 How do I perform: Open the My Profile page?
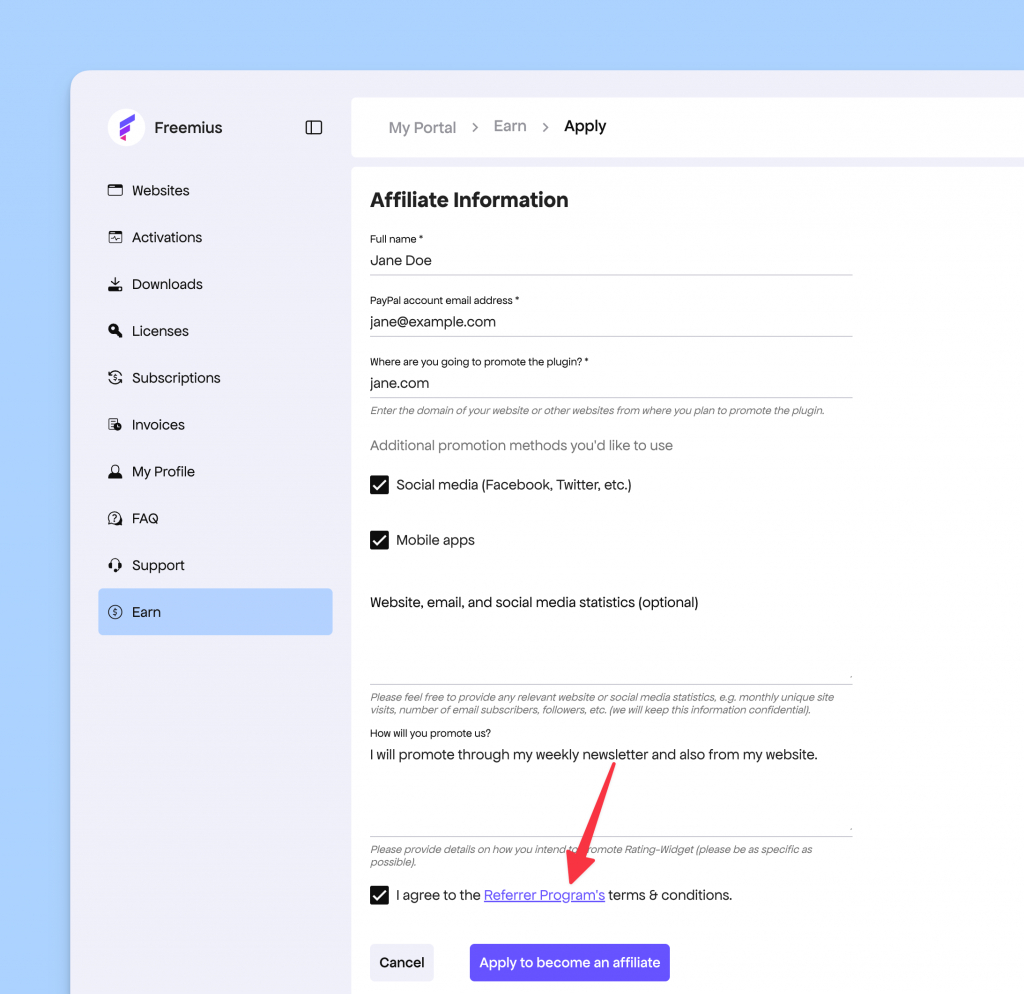pos(215,472)
